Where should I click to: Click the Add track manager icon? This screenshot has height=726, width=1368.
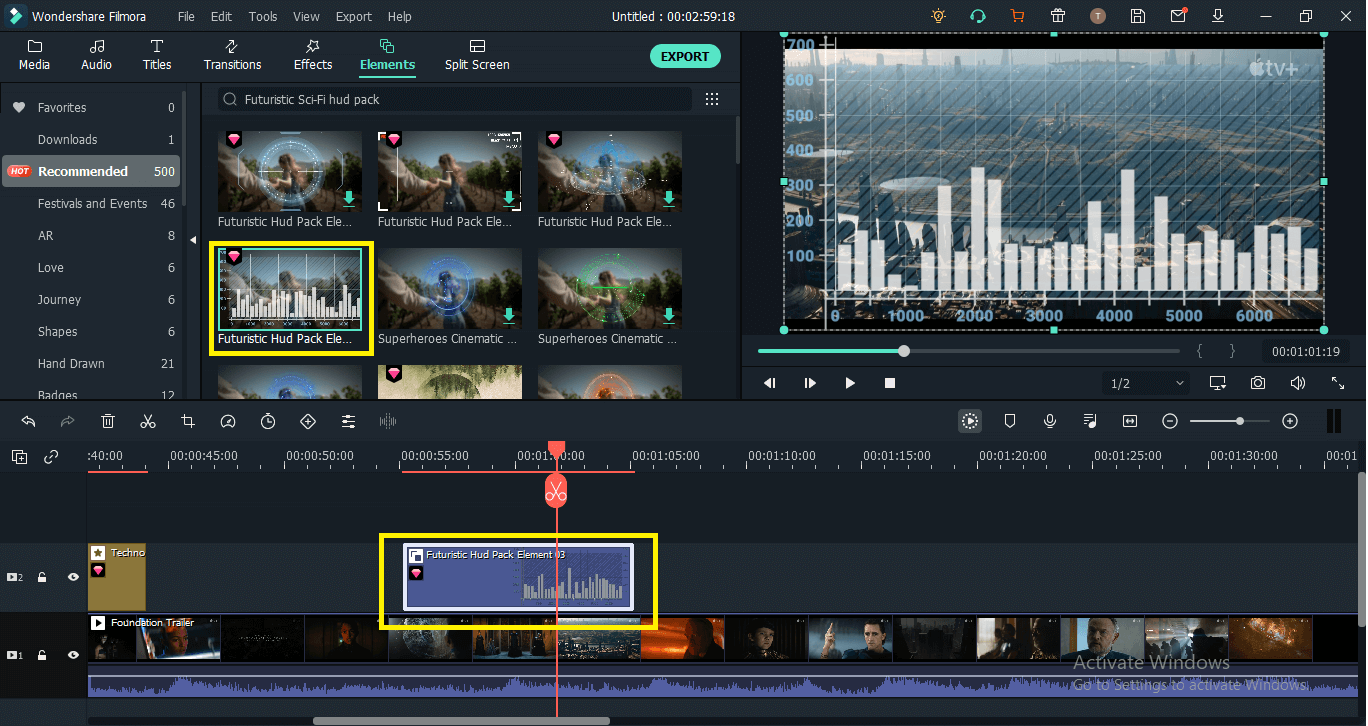tap(19, 457)
